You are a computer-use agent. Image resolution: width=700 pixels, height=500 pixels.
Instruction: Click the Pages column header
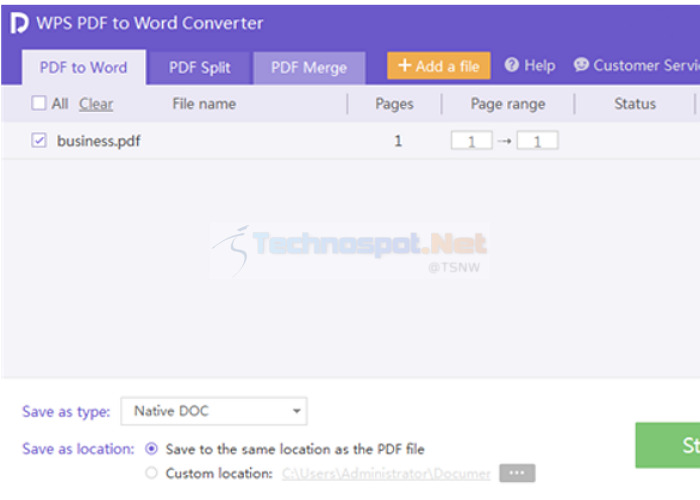coord(394,104)
